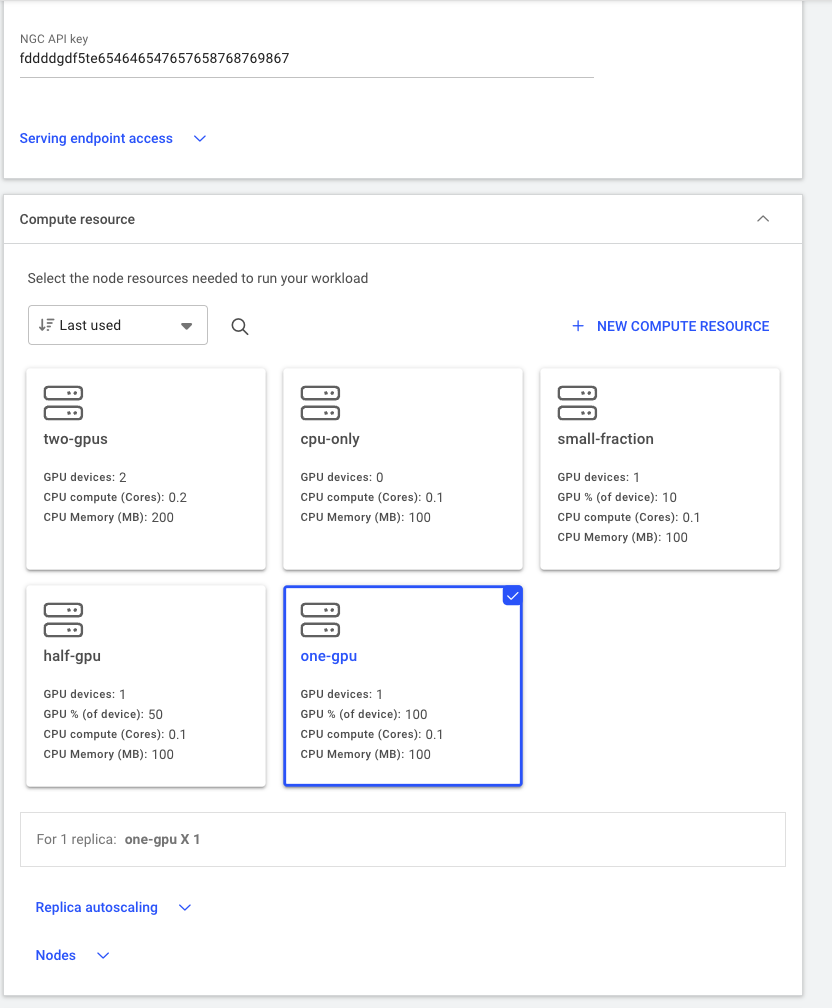Open the Last used sort dropdown
Image resolution: width=832 pixels, height=1008 pixels.
[x=118, y=325]
